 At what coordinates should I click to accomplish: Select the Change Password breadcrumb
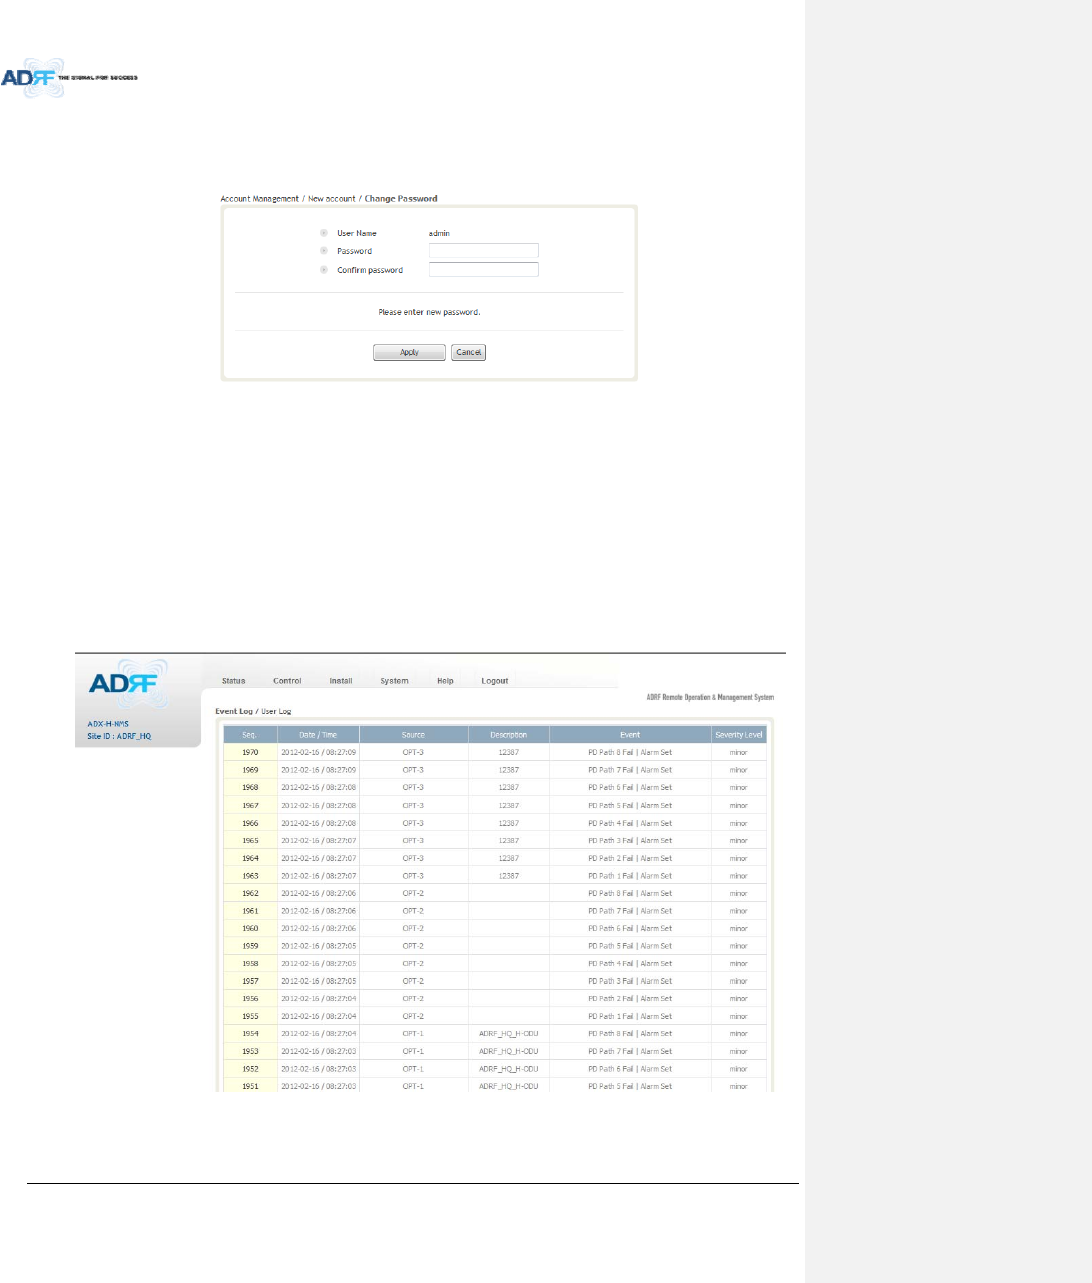401,199
